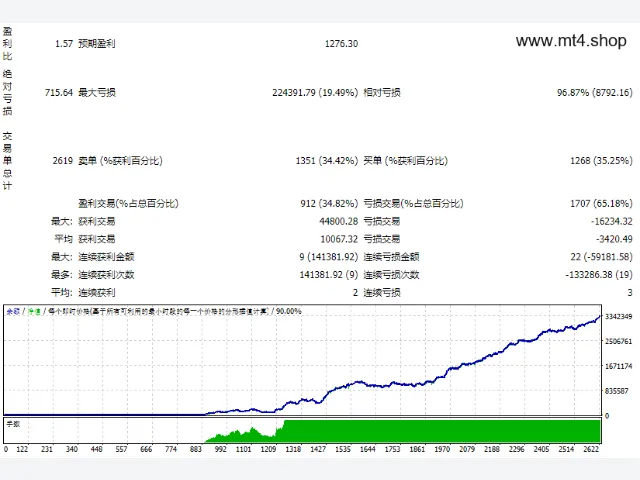Click the total trades value 2619
Image resolution: width=640 pixels, height=480 pixels.
62,161
